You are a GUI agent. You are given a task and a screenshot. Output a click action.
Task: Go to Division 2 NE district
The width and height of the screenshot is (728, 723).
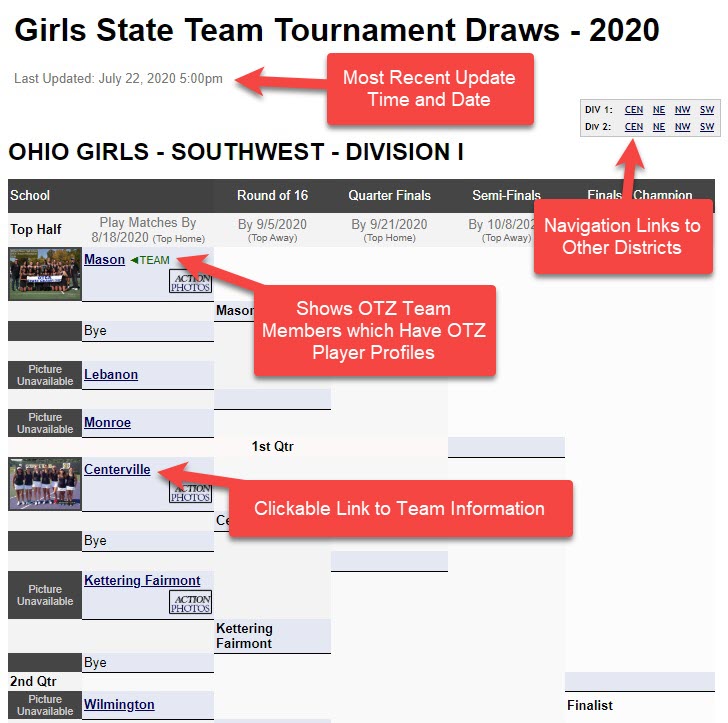click(x=659, y=127)
